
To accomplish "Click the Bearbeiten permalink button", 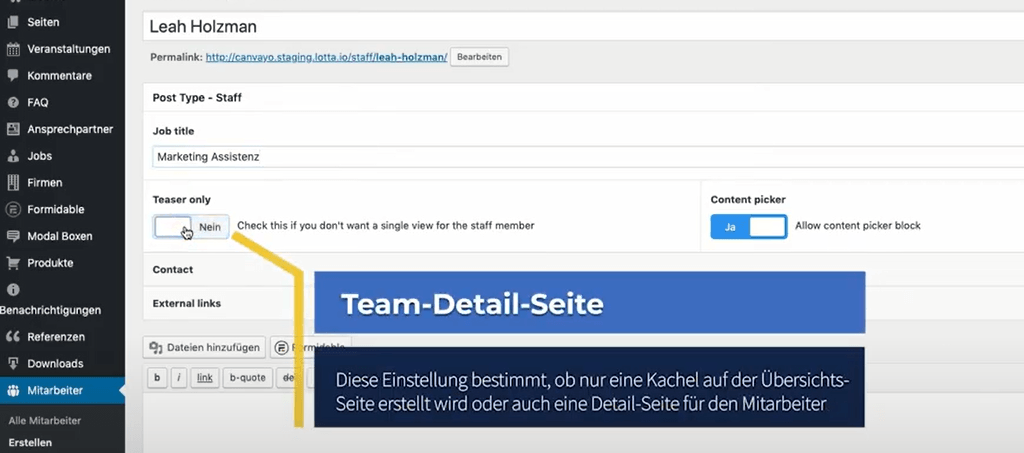I will coord(479,57).
